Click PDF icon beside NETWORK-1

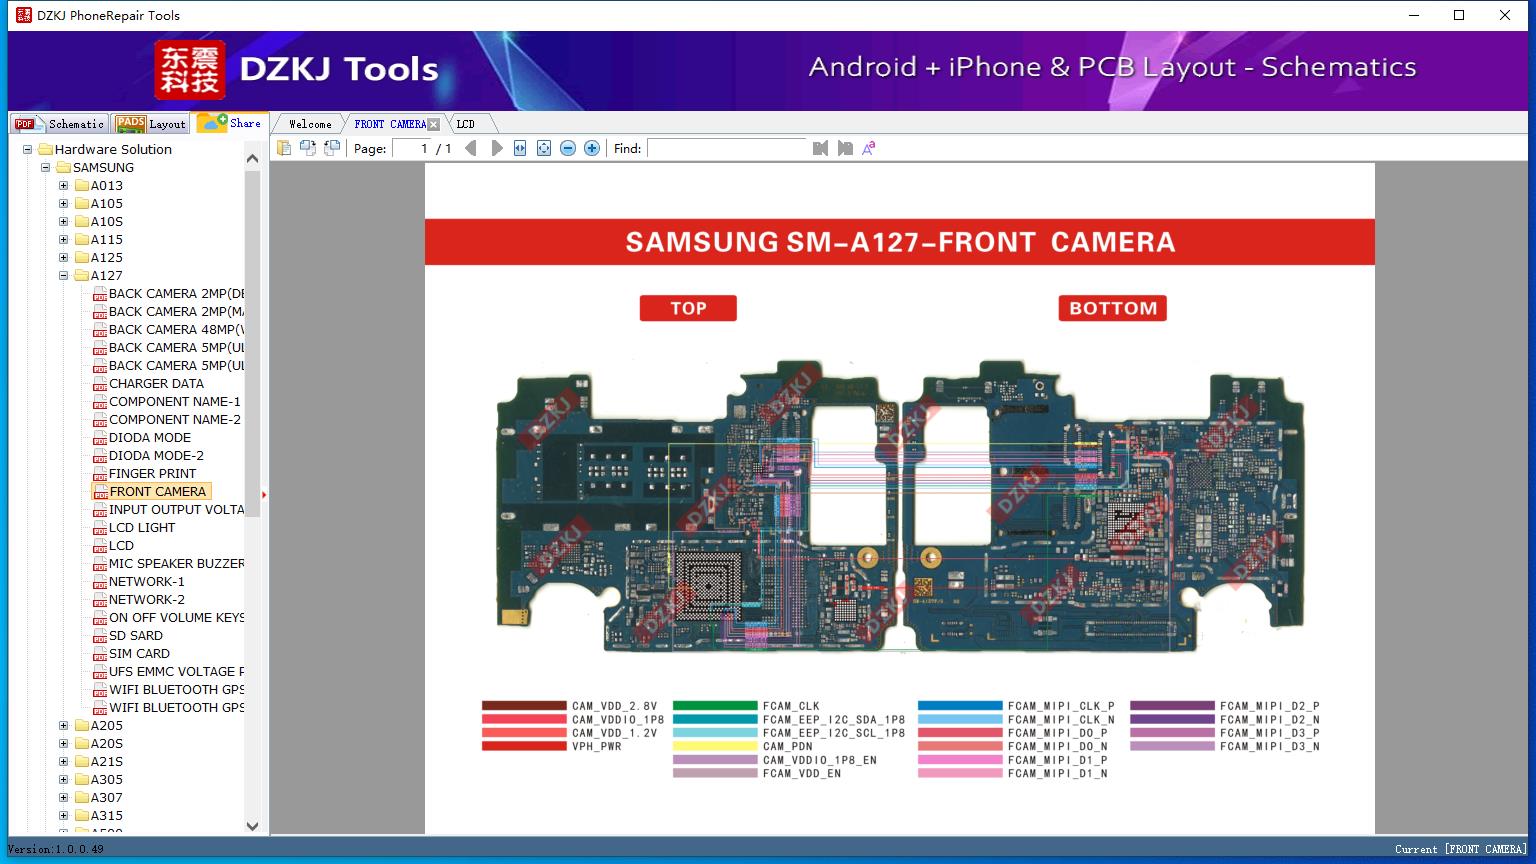tap(100, 582)
